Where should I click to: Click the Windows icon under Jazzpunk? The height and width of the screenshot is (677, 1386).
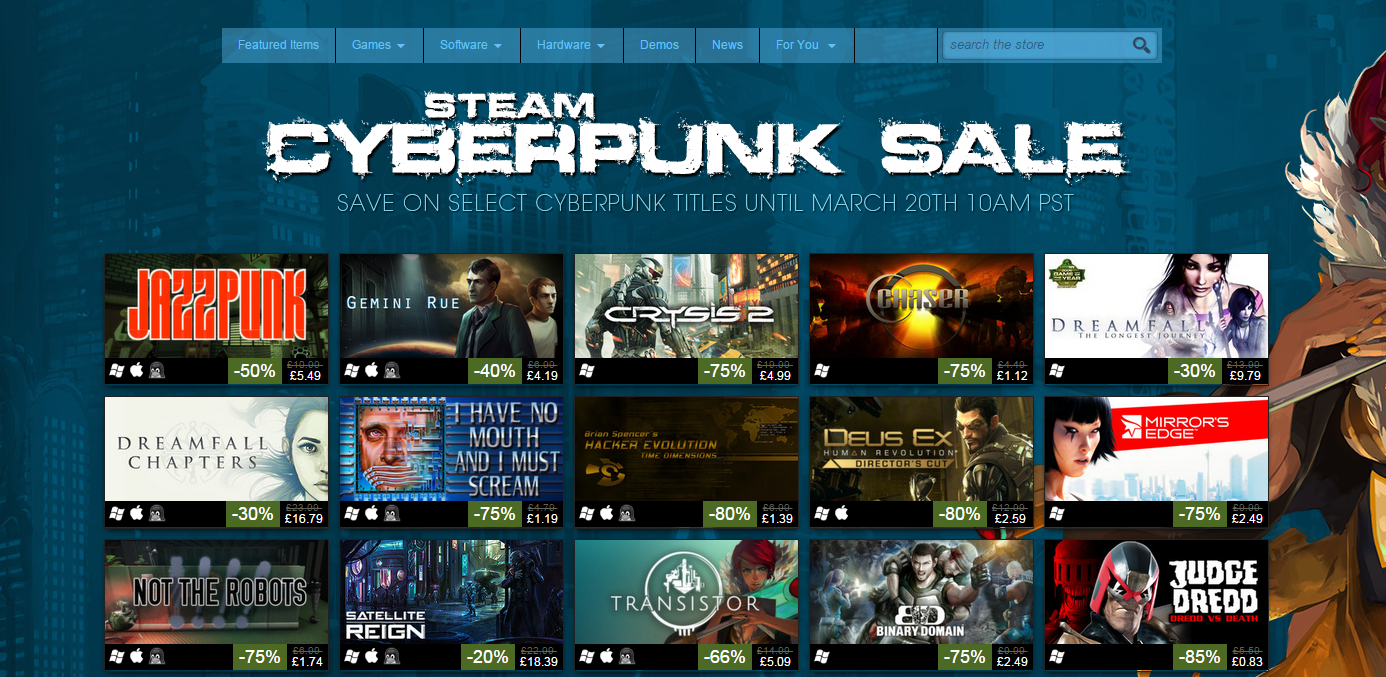117,371
